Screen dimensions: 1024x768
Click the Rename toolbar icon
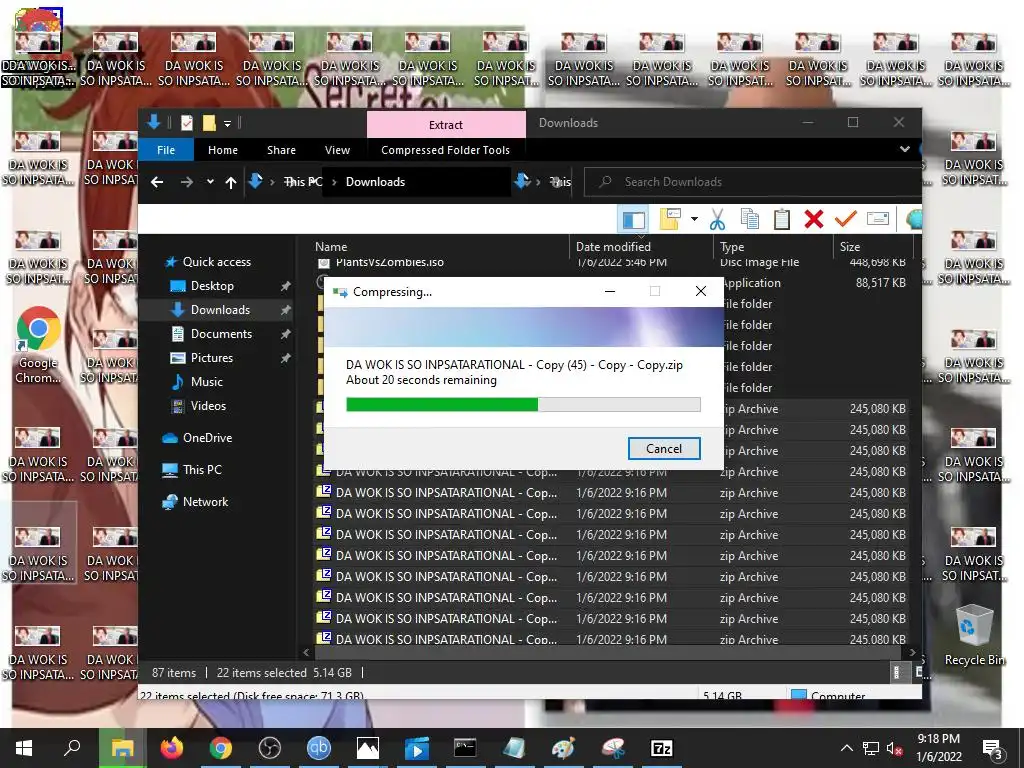878,219
